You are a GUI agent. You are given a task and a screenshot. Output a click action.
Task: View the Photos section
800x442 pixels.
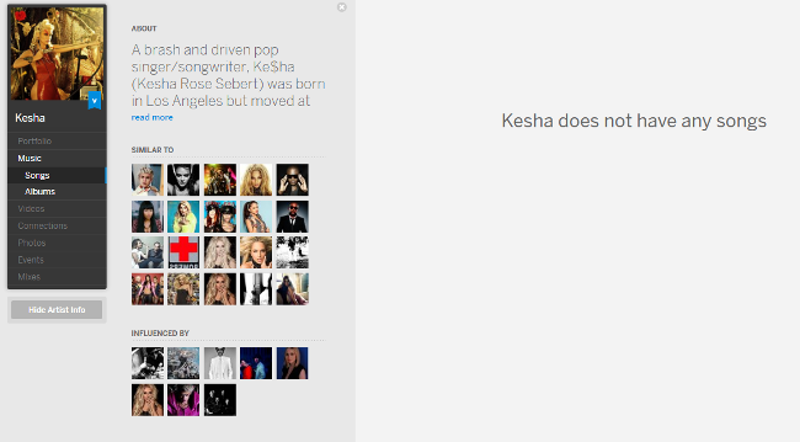click(31, 243)
